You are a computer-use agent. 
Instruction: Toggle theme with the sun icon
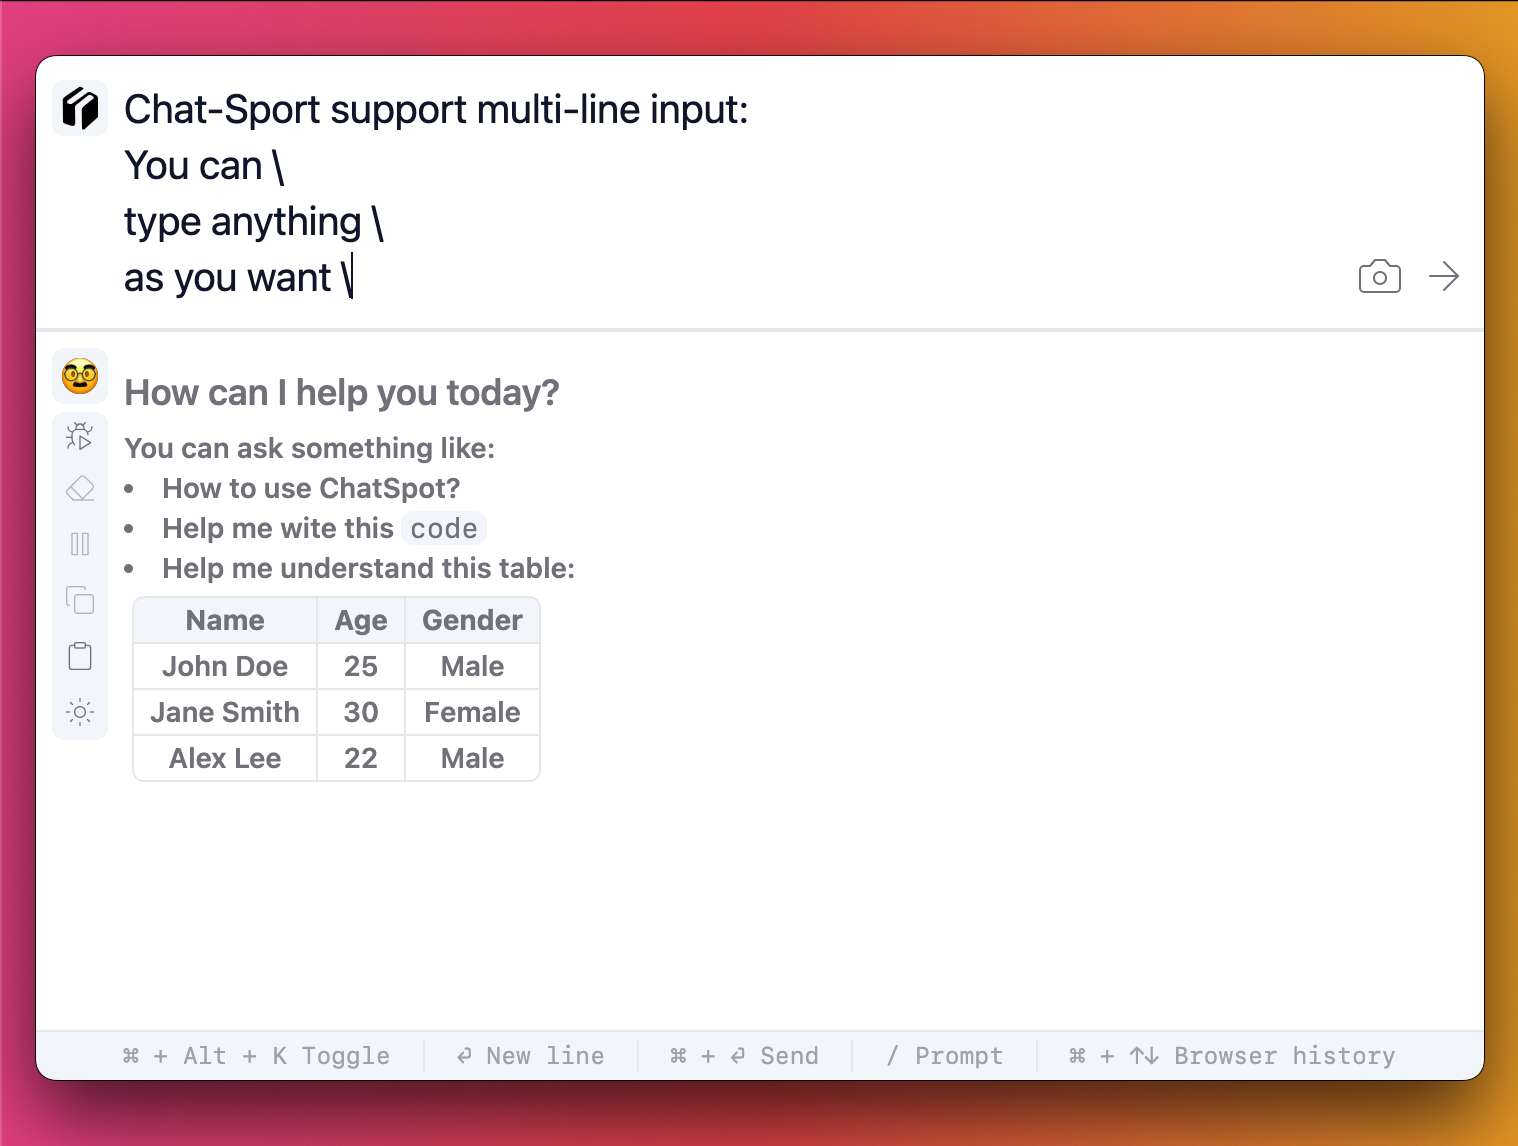pos(80,712)
